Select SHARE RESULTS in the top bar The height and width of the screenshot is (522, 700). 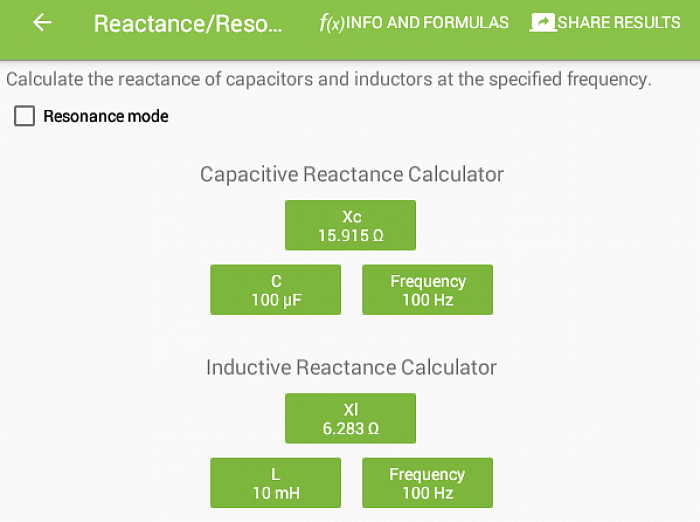(605, 22)
